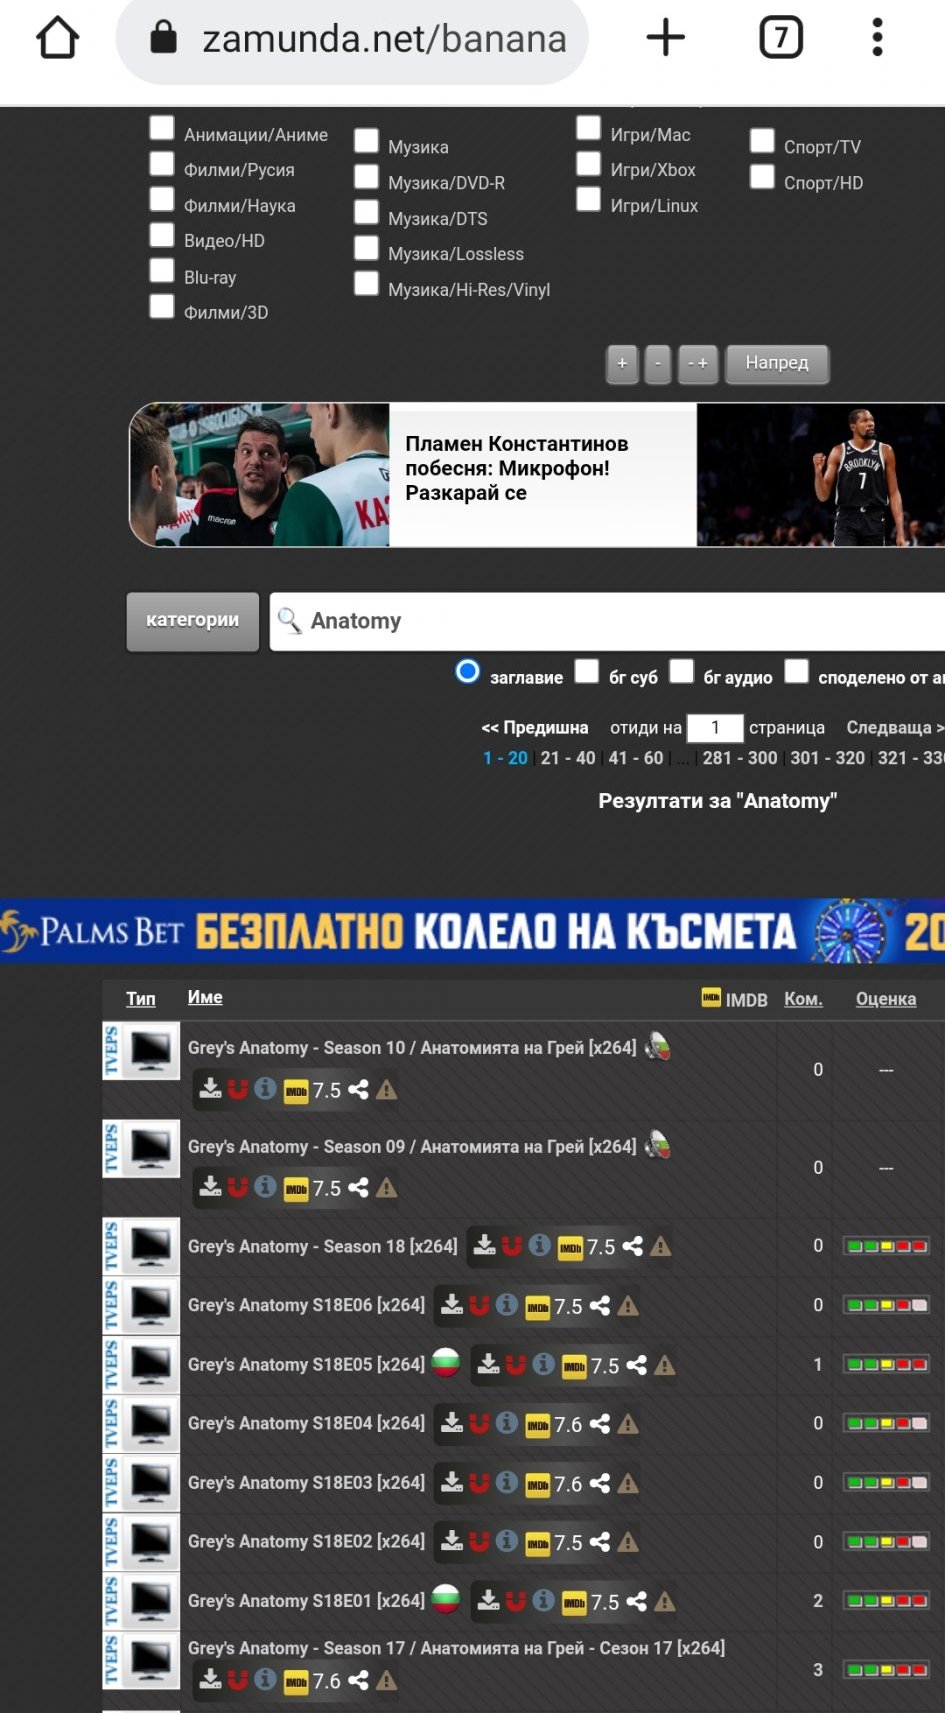945x1713 pixels.
Task: Open a new browser tab with plus icon
Action: click(x=665, y=38)
